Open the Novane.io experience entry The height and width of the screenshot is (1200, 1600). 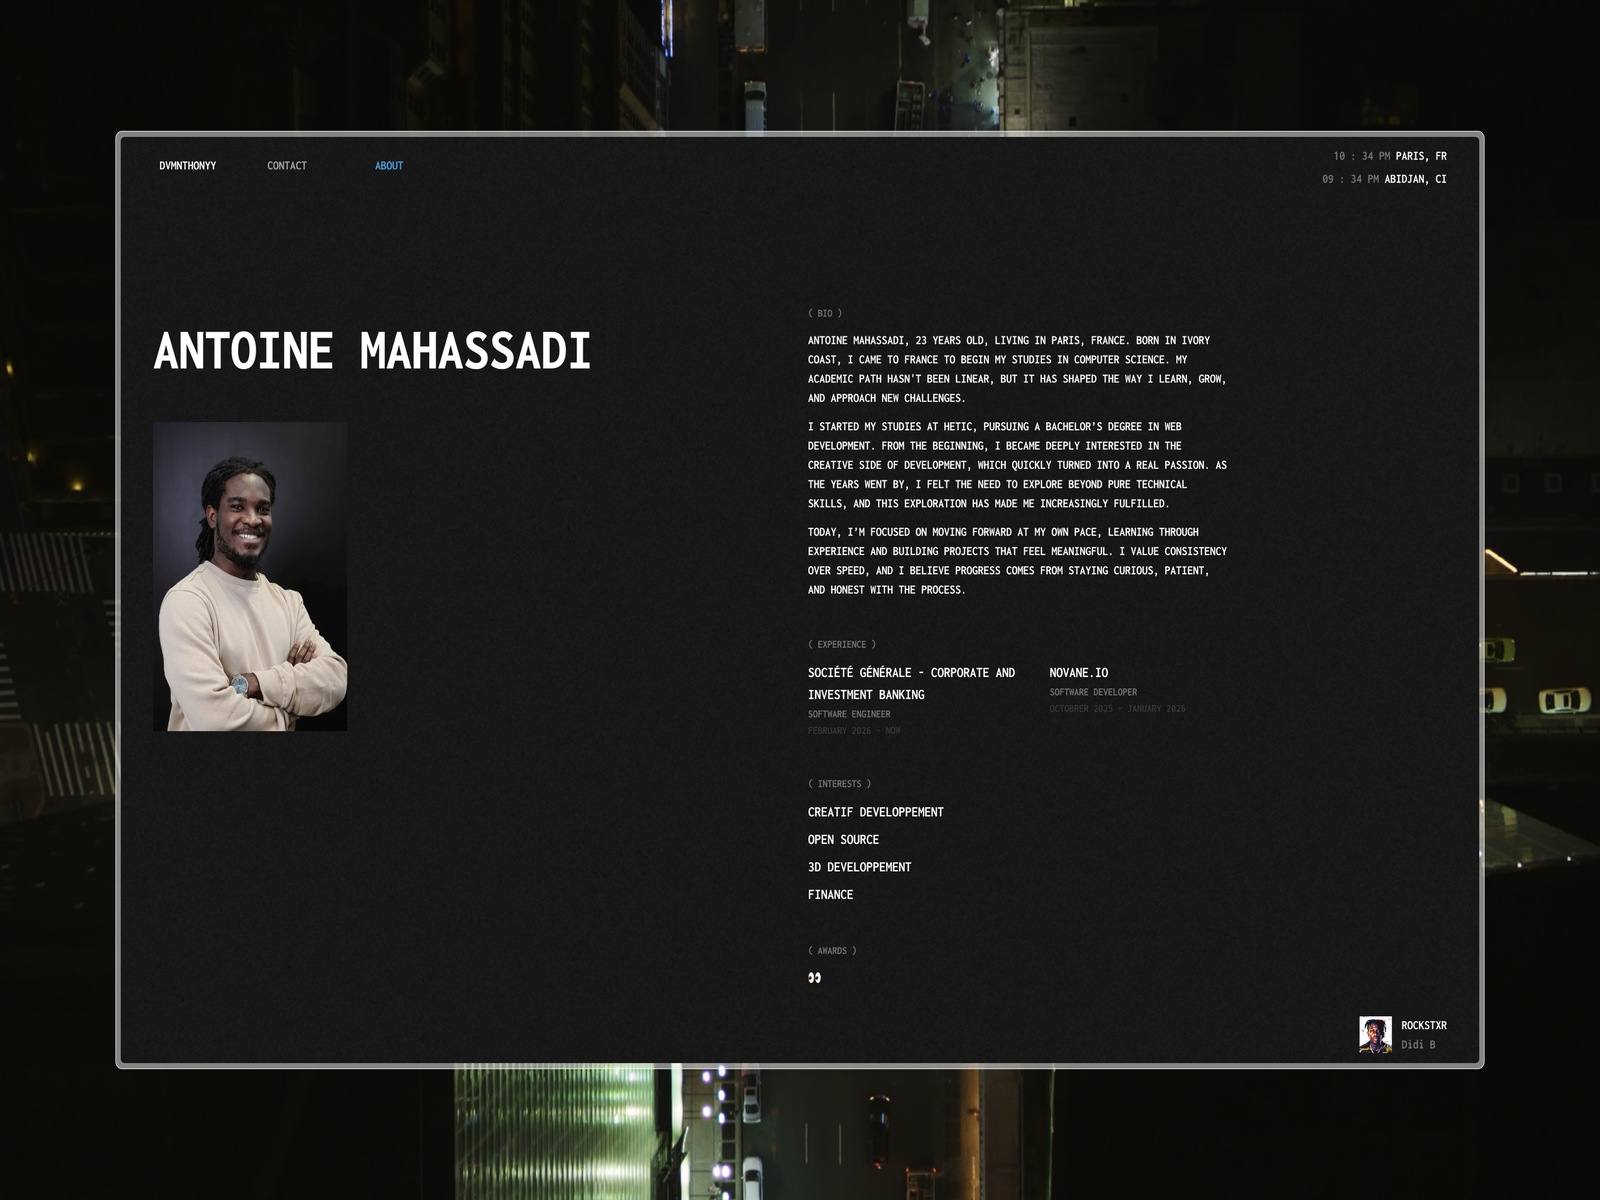coord(1078,673)
